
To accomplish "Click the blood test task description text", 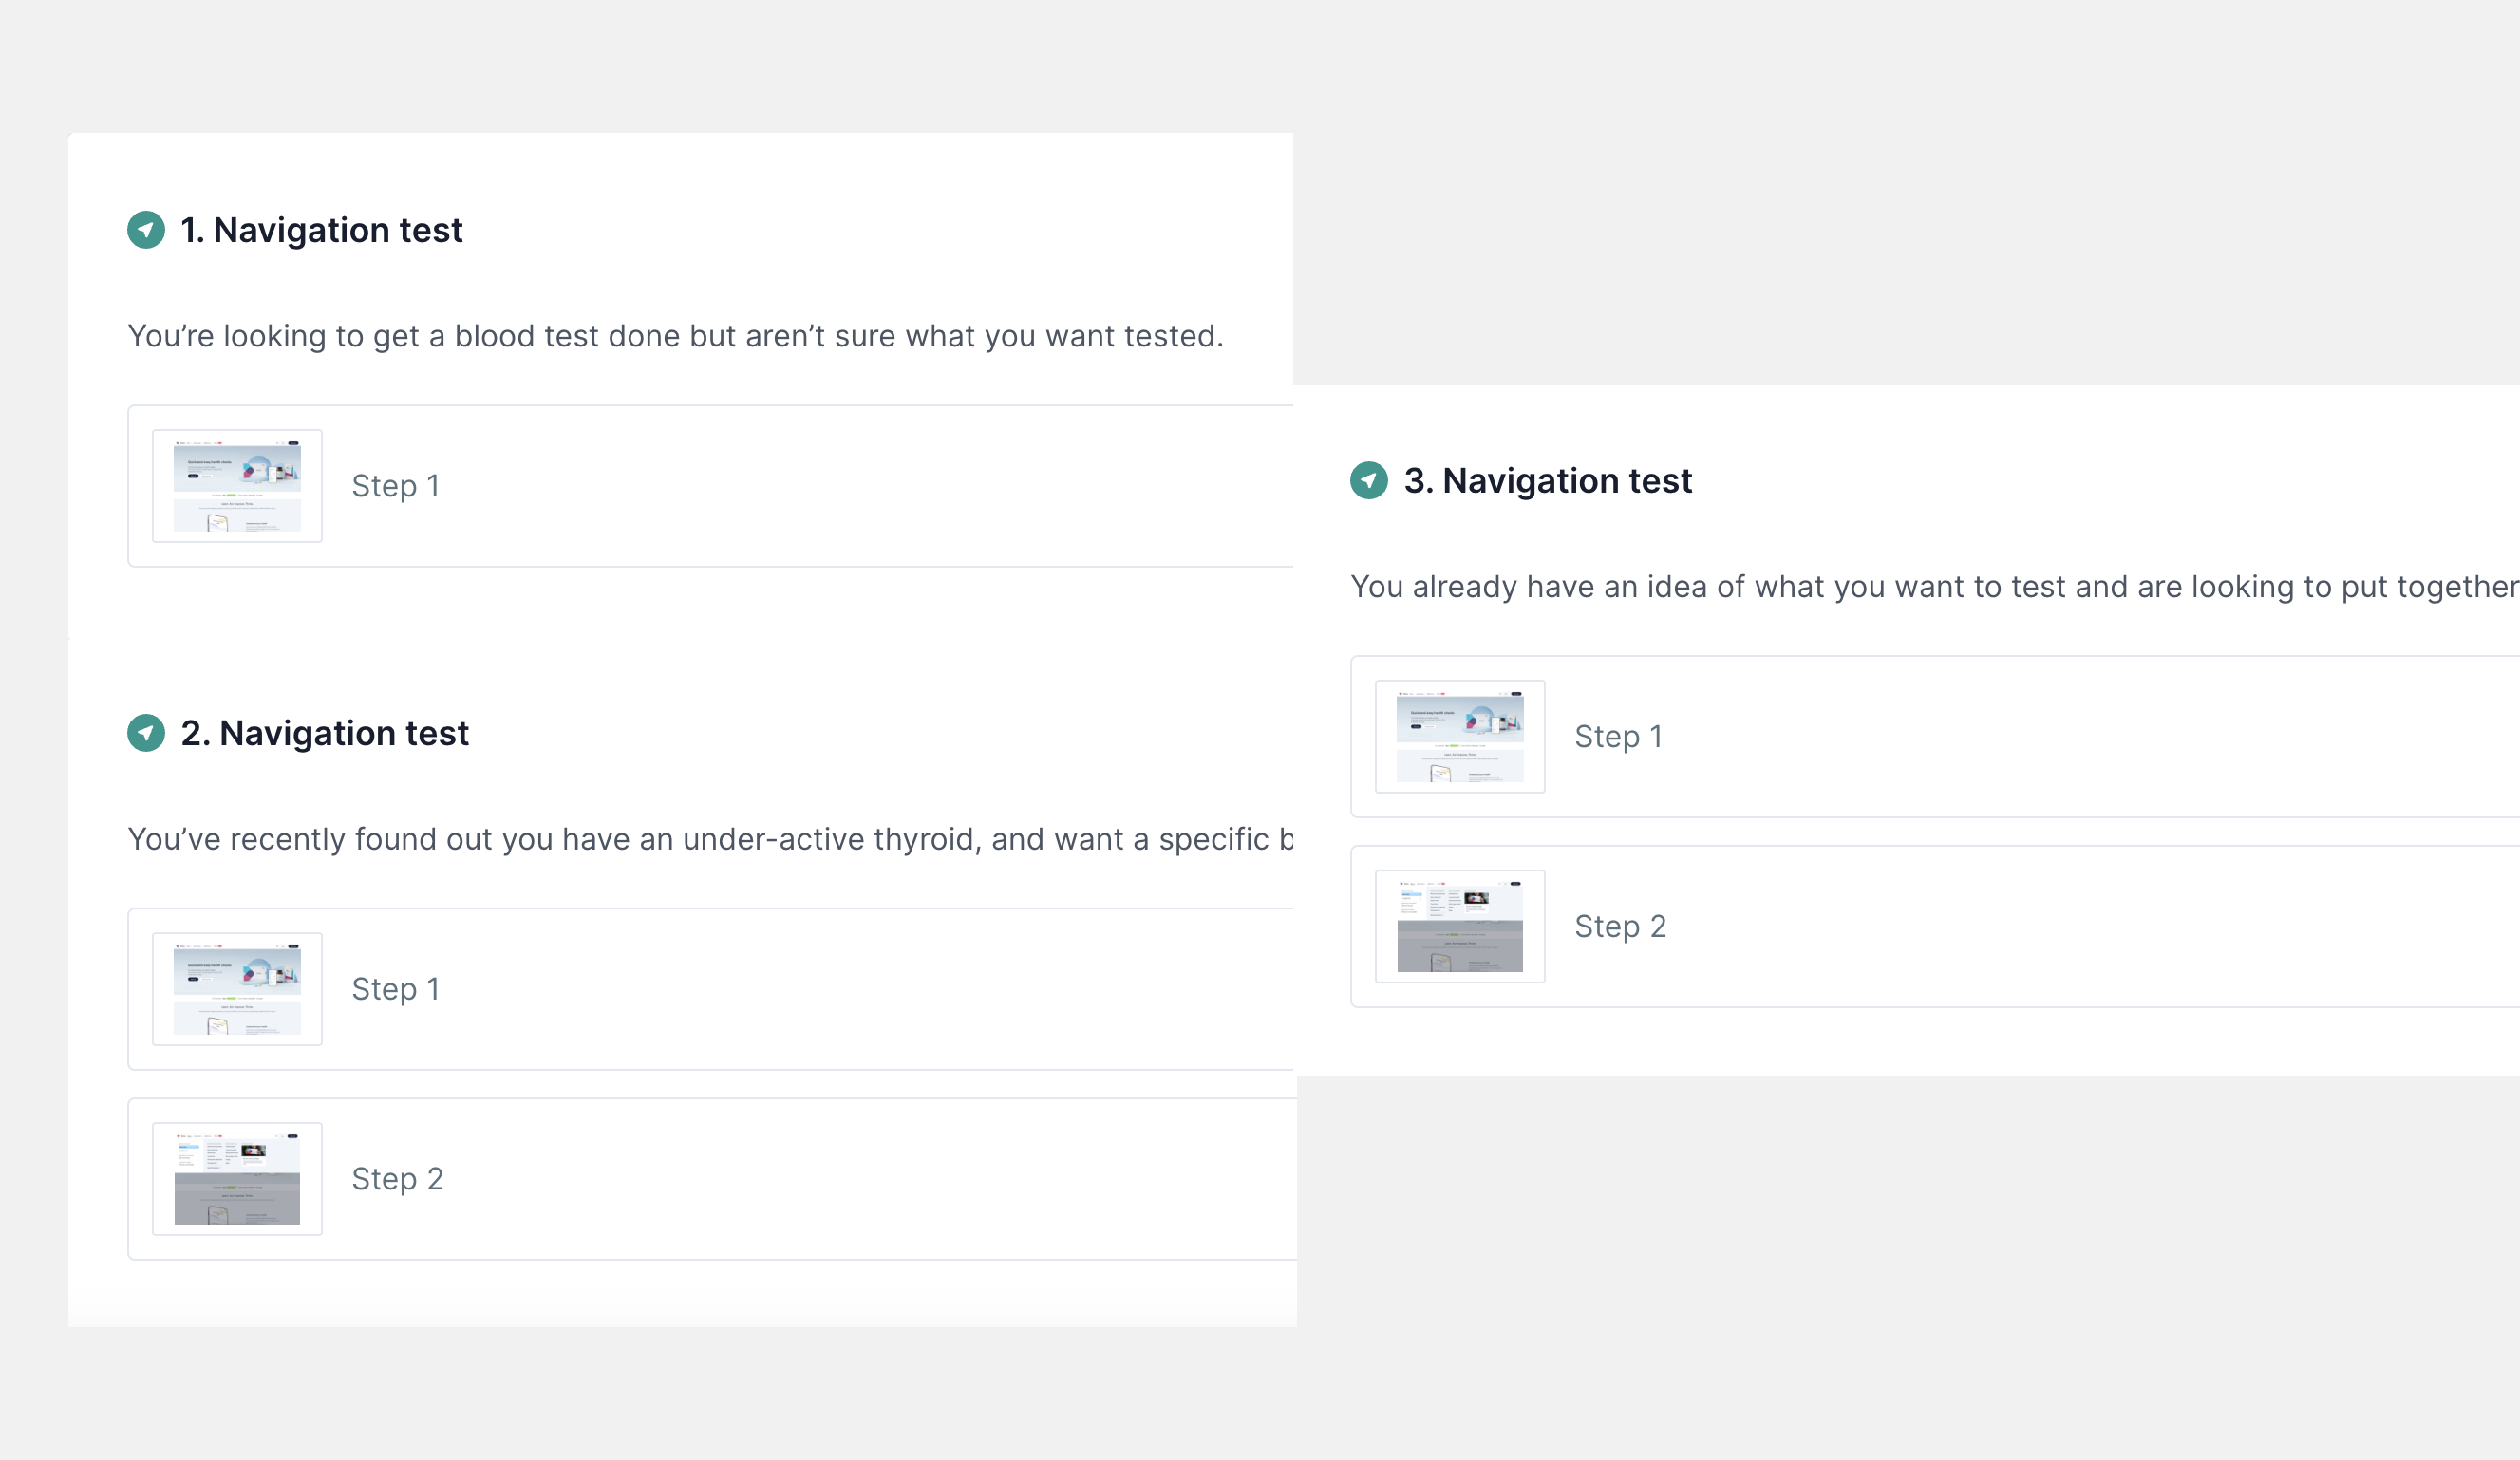I will pyautogui.click(x=675, y=336).
